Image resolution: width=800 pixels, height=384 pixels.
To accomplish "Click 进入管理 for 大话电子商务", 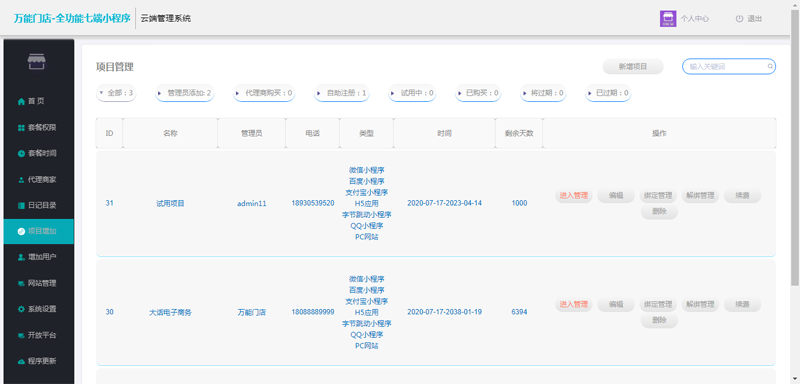I will (574, 304).
